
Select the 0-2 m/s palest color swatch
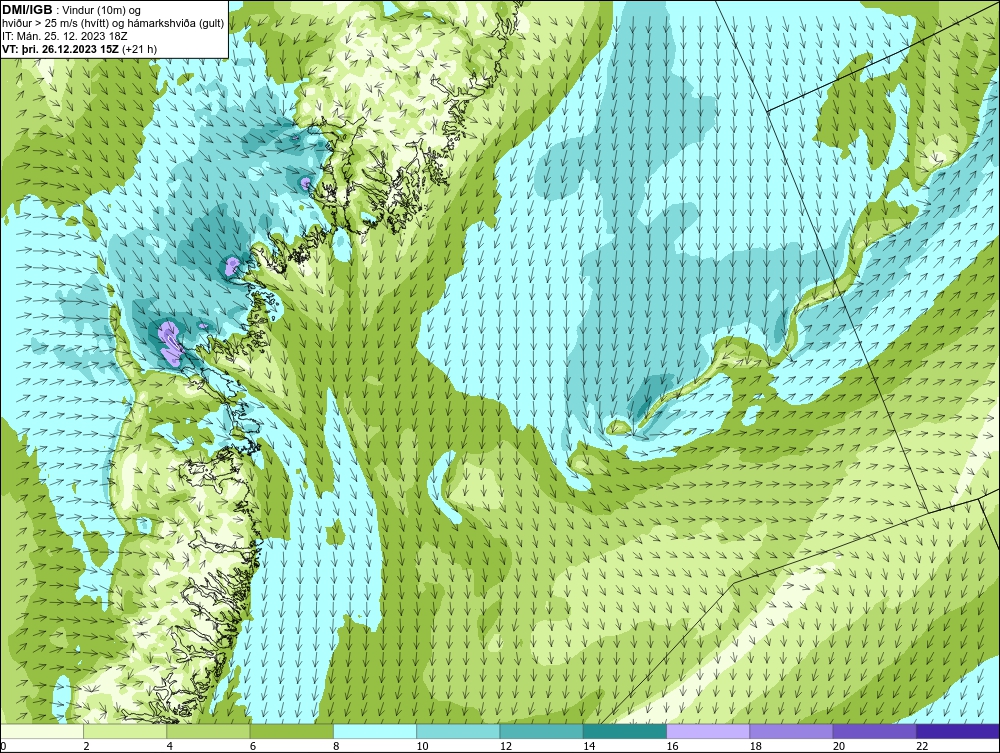pos(41,731)
